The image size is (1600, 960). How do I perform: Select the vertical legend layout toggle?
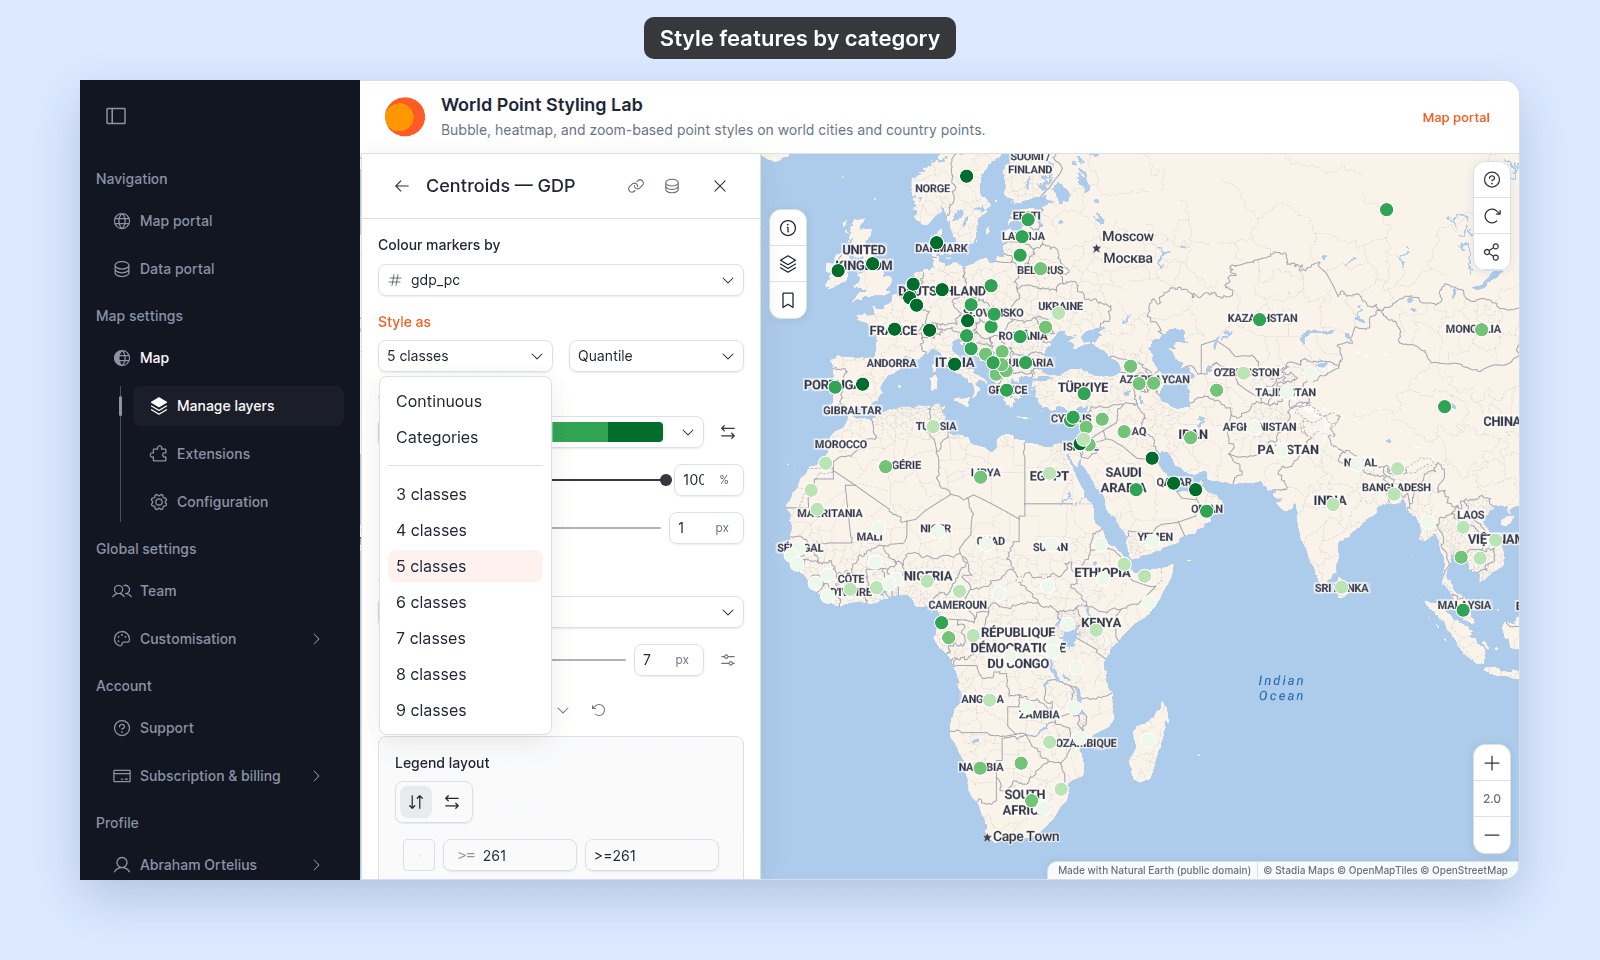[x=416, y=802]
